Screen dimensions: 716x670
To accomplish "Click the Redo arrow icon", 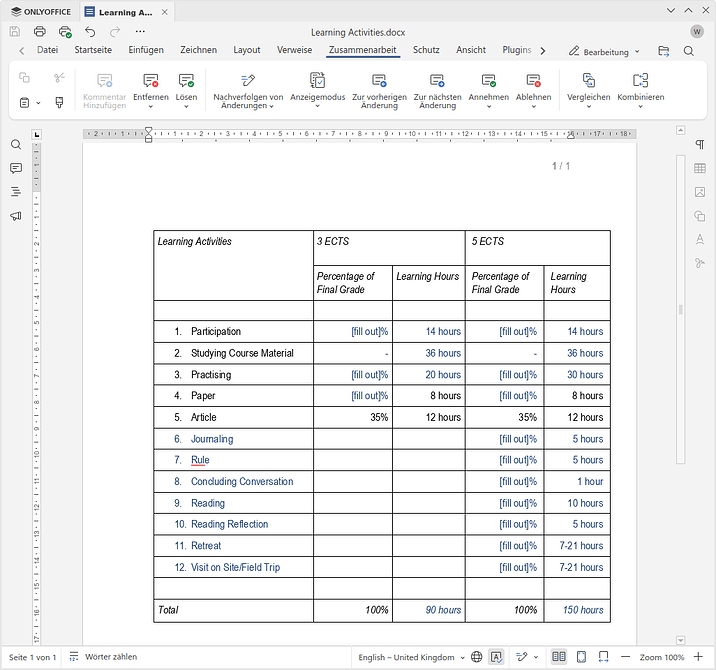I will [115, 32].
